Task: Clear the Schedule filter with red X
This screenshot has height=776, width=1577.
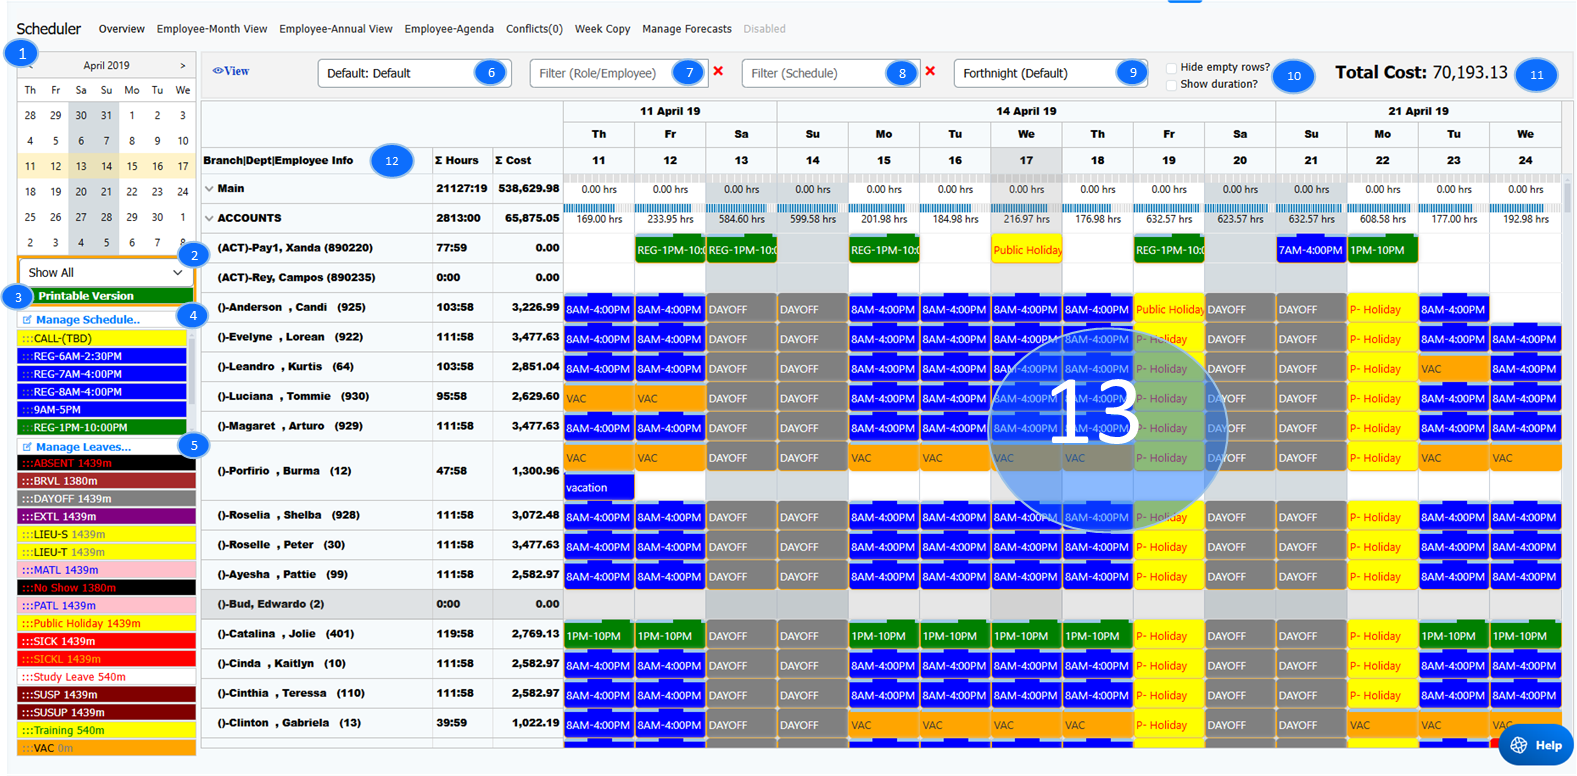Action: click(930, 72)
